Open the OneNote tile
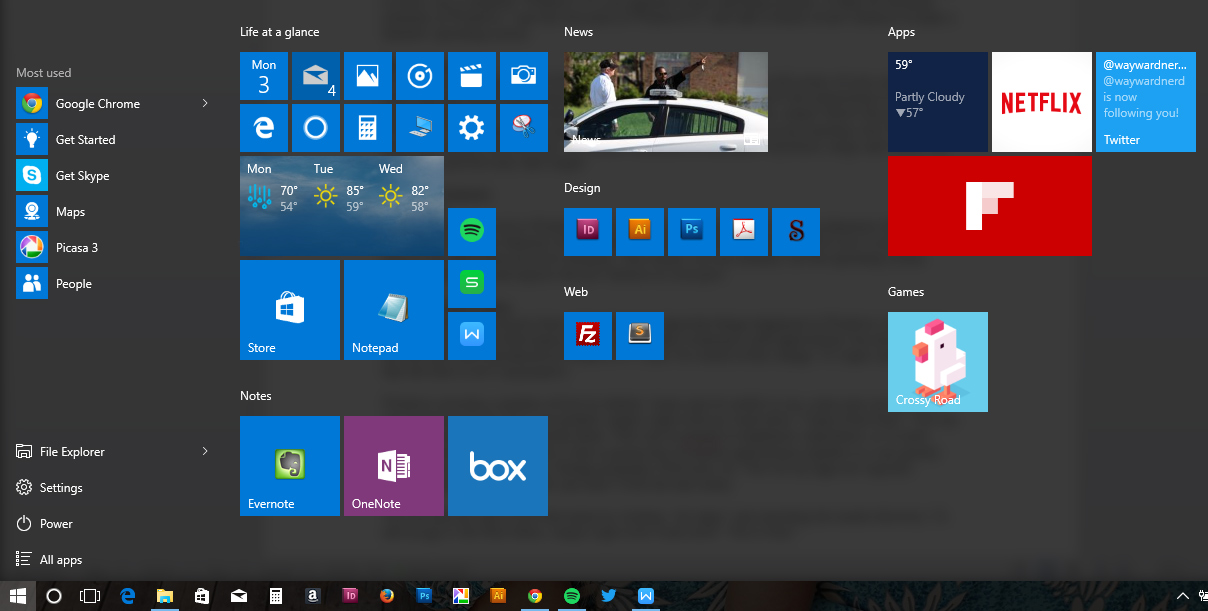Screen dimensions: 1208x611 click(394, 466)
